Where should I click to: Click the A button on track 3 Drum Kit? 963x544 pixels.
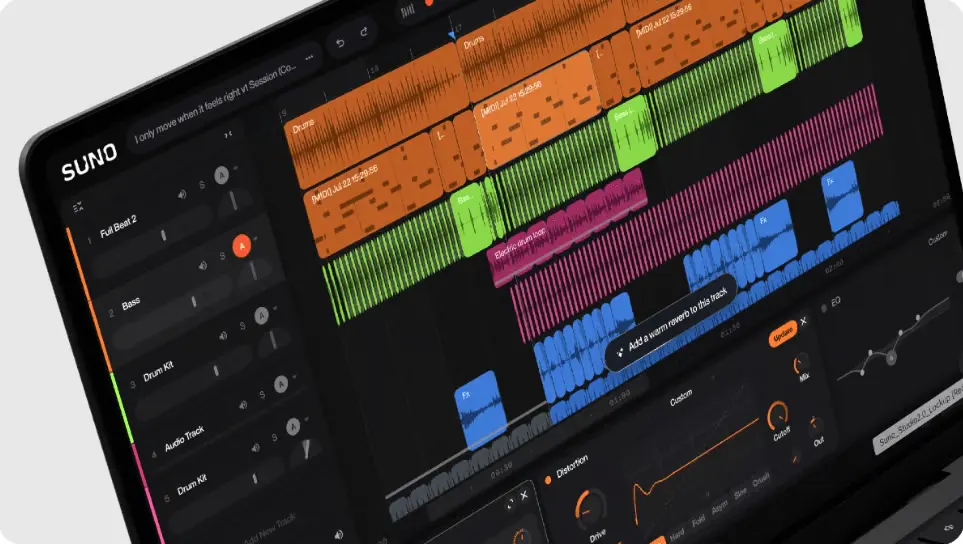coord(262,316)
